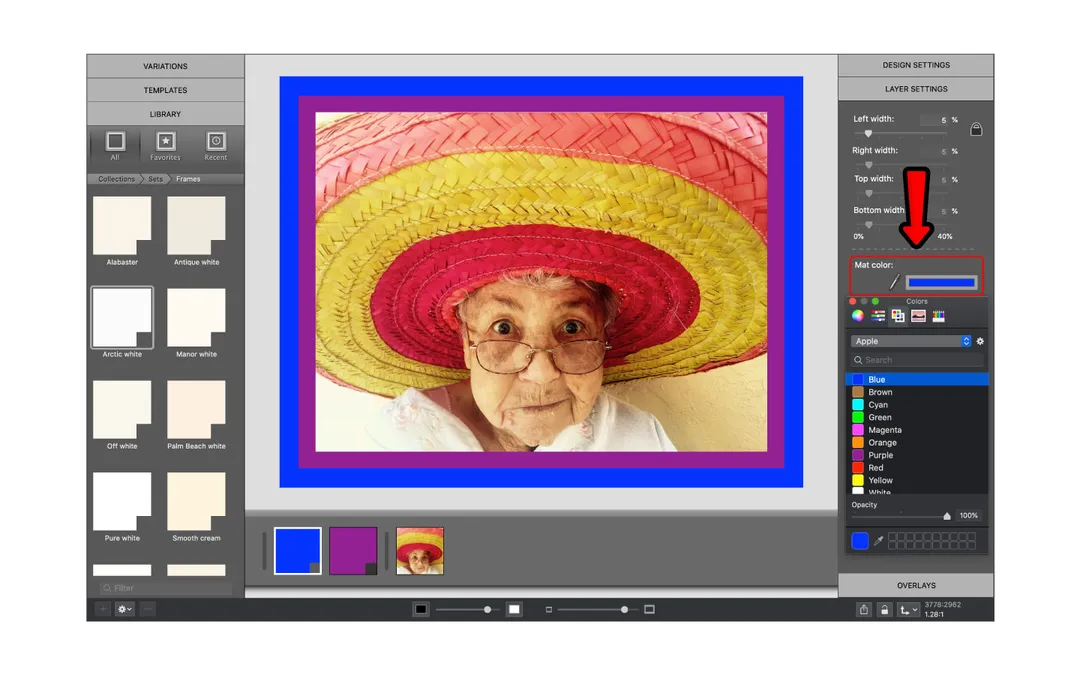Open the crop orientation dropdown
Viewport: 1080px width, 675px height.
(908, 610)
